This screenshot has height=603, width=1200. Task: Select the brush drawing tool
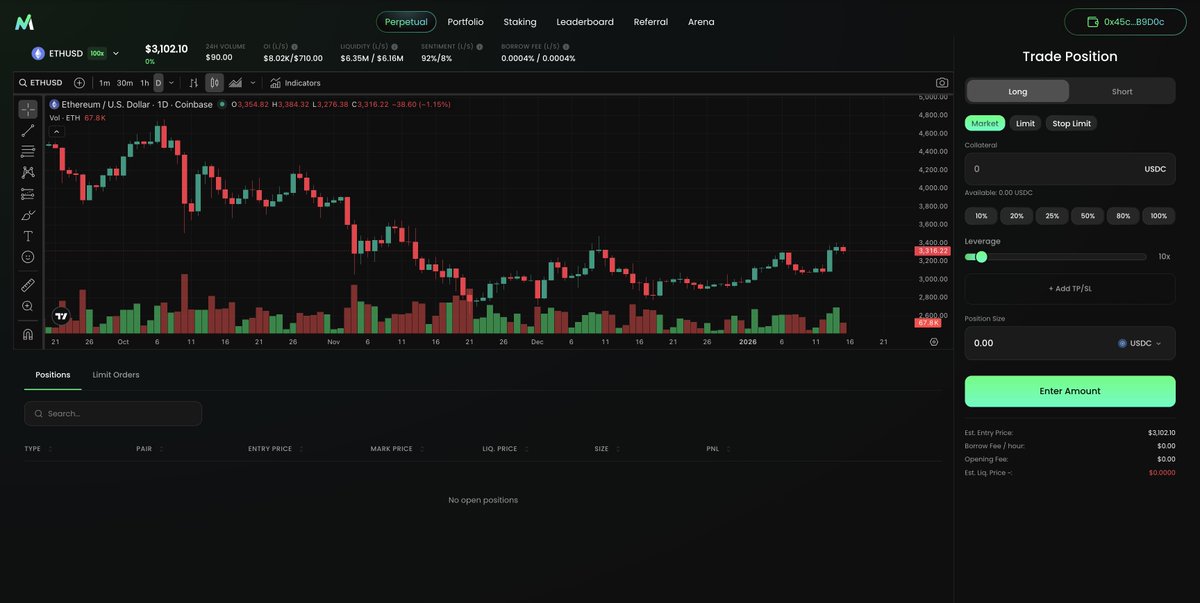tap(28, 215)
